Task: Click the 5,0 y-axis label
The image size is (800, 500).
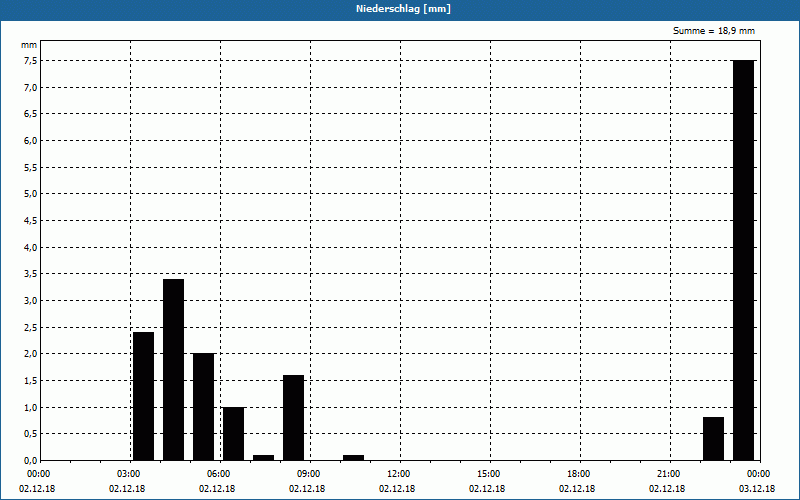Action: coord(30,194)
